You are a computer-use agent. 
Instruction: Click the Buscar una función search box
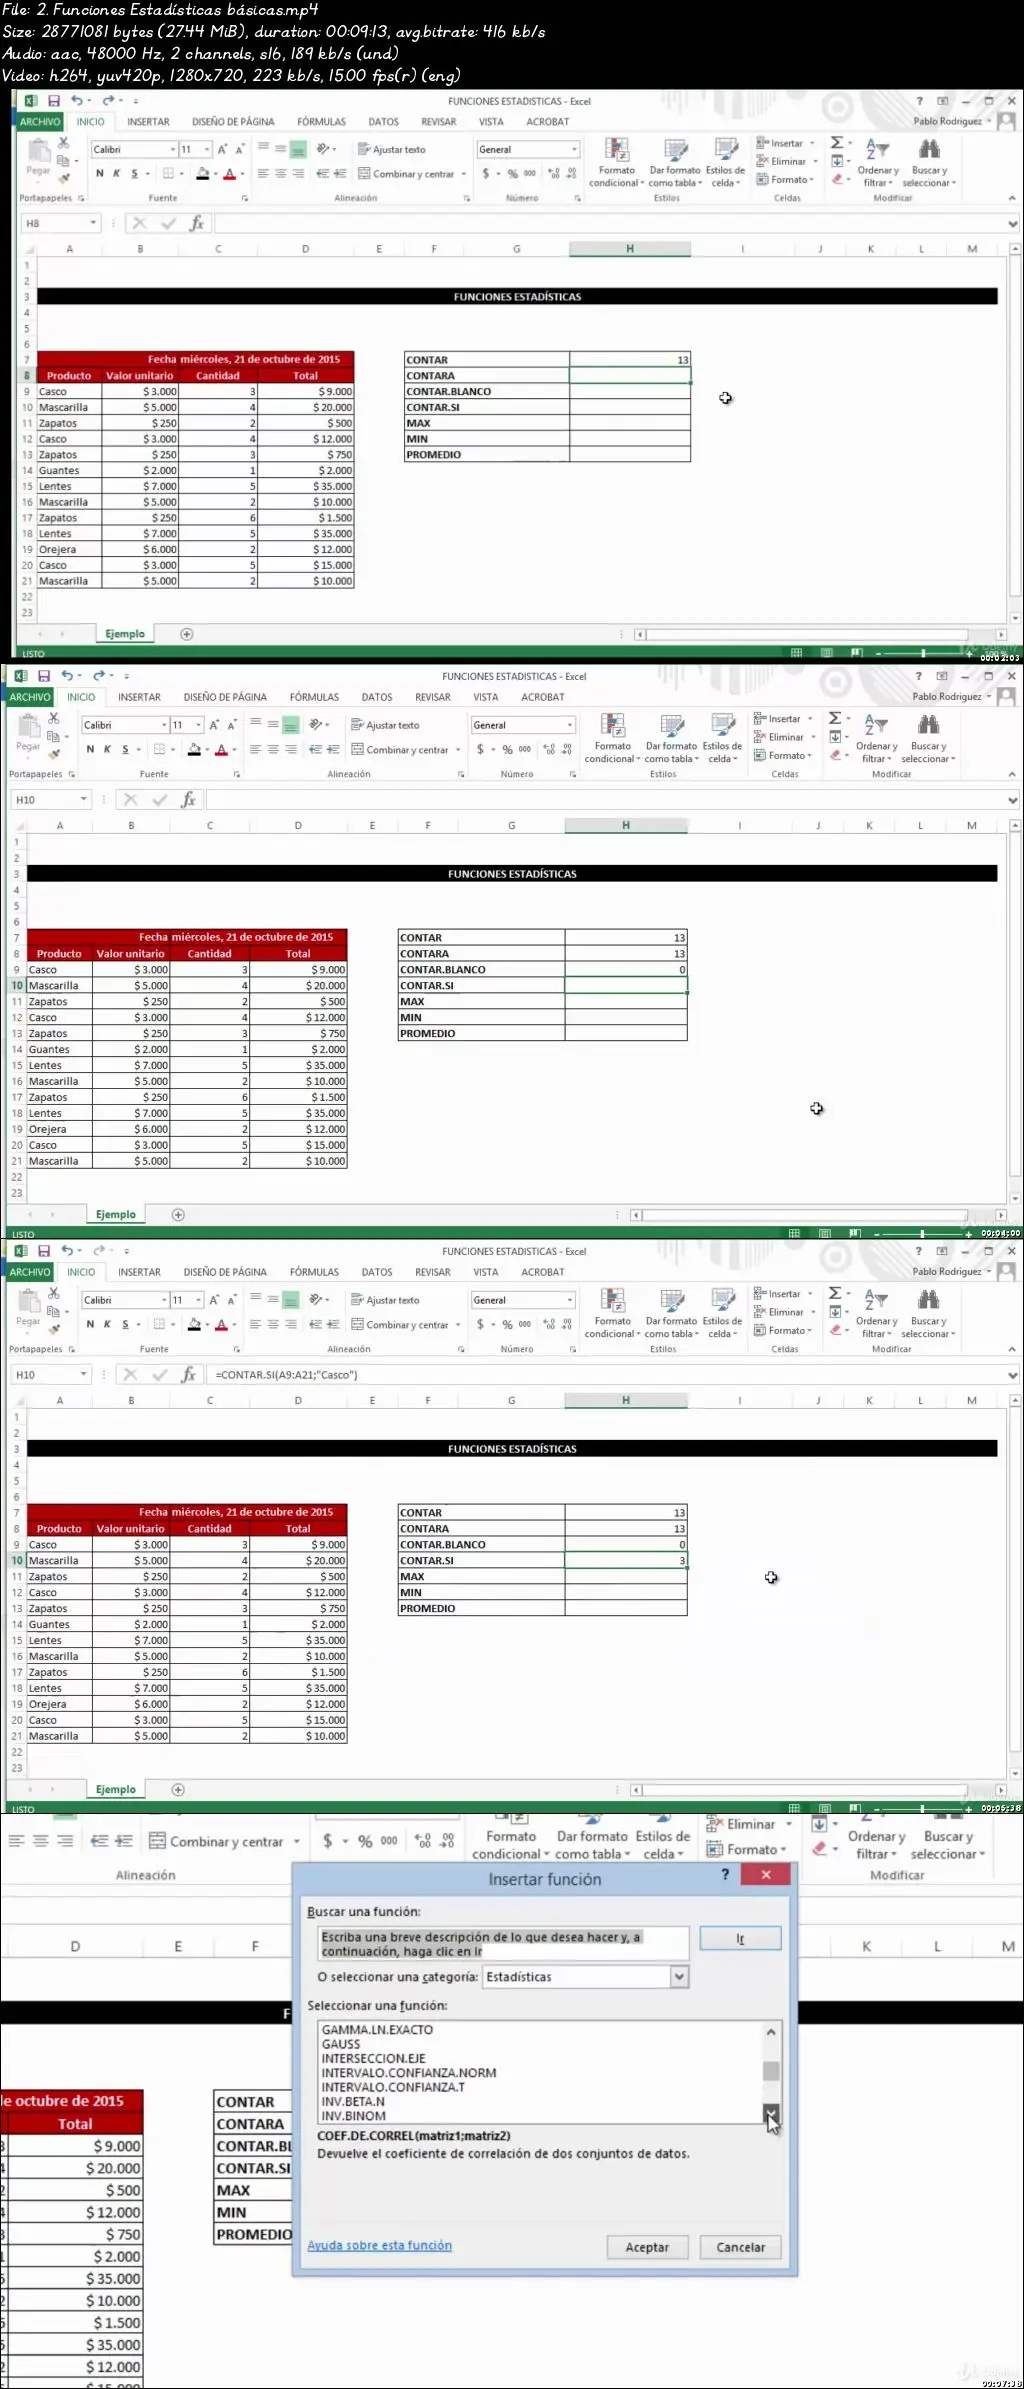(503, 1944)
